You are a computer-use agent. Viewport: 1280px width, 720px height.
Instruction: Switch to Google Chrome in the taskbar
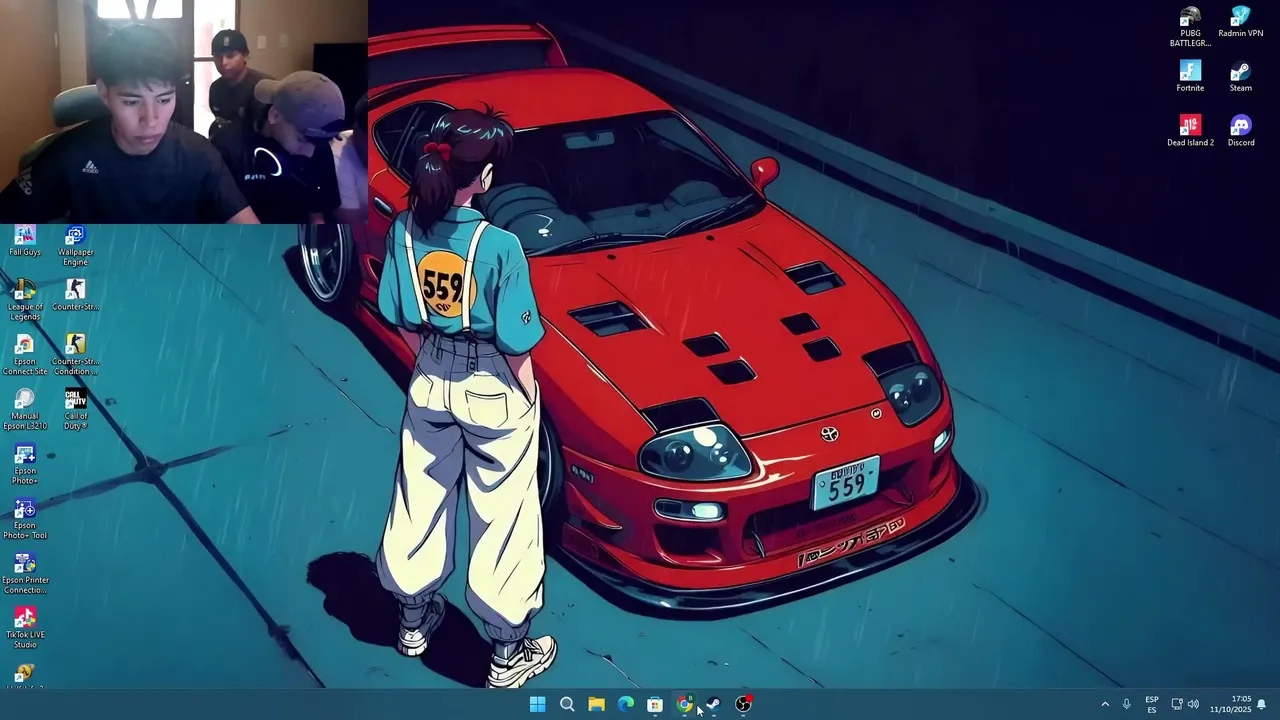click(x=684, y=704)
